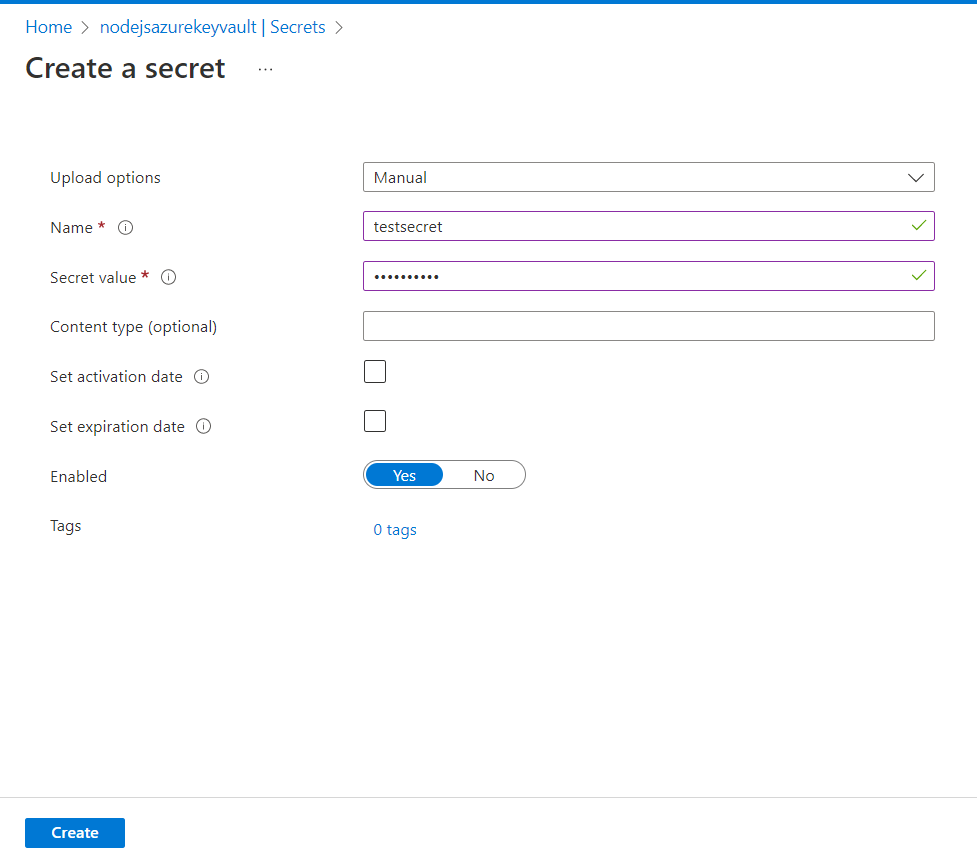The width and height of the screenshot is (977, 867).
Task: Click the Set expiration date info icon
Action: (x=204, y=427)
